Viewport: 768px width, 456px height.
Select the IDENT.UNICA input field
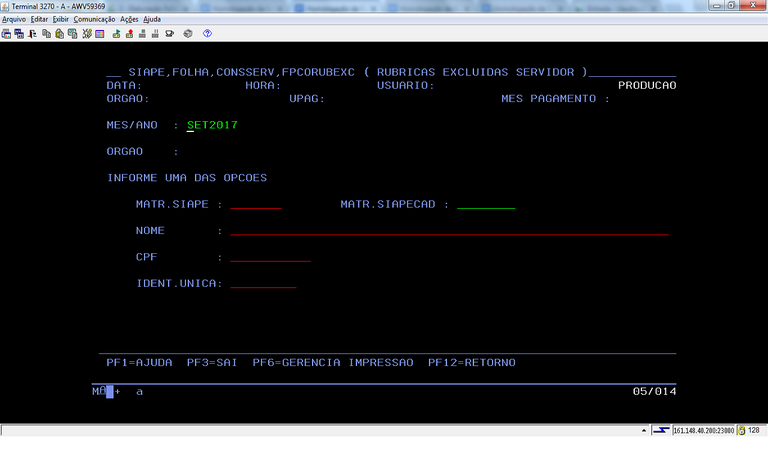[x=263, y=284]
